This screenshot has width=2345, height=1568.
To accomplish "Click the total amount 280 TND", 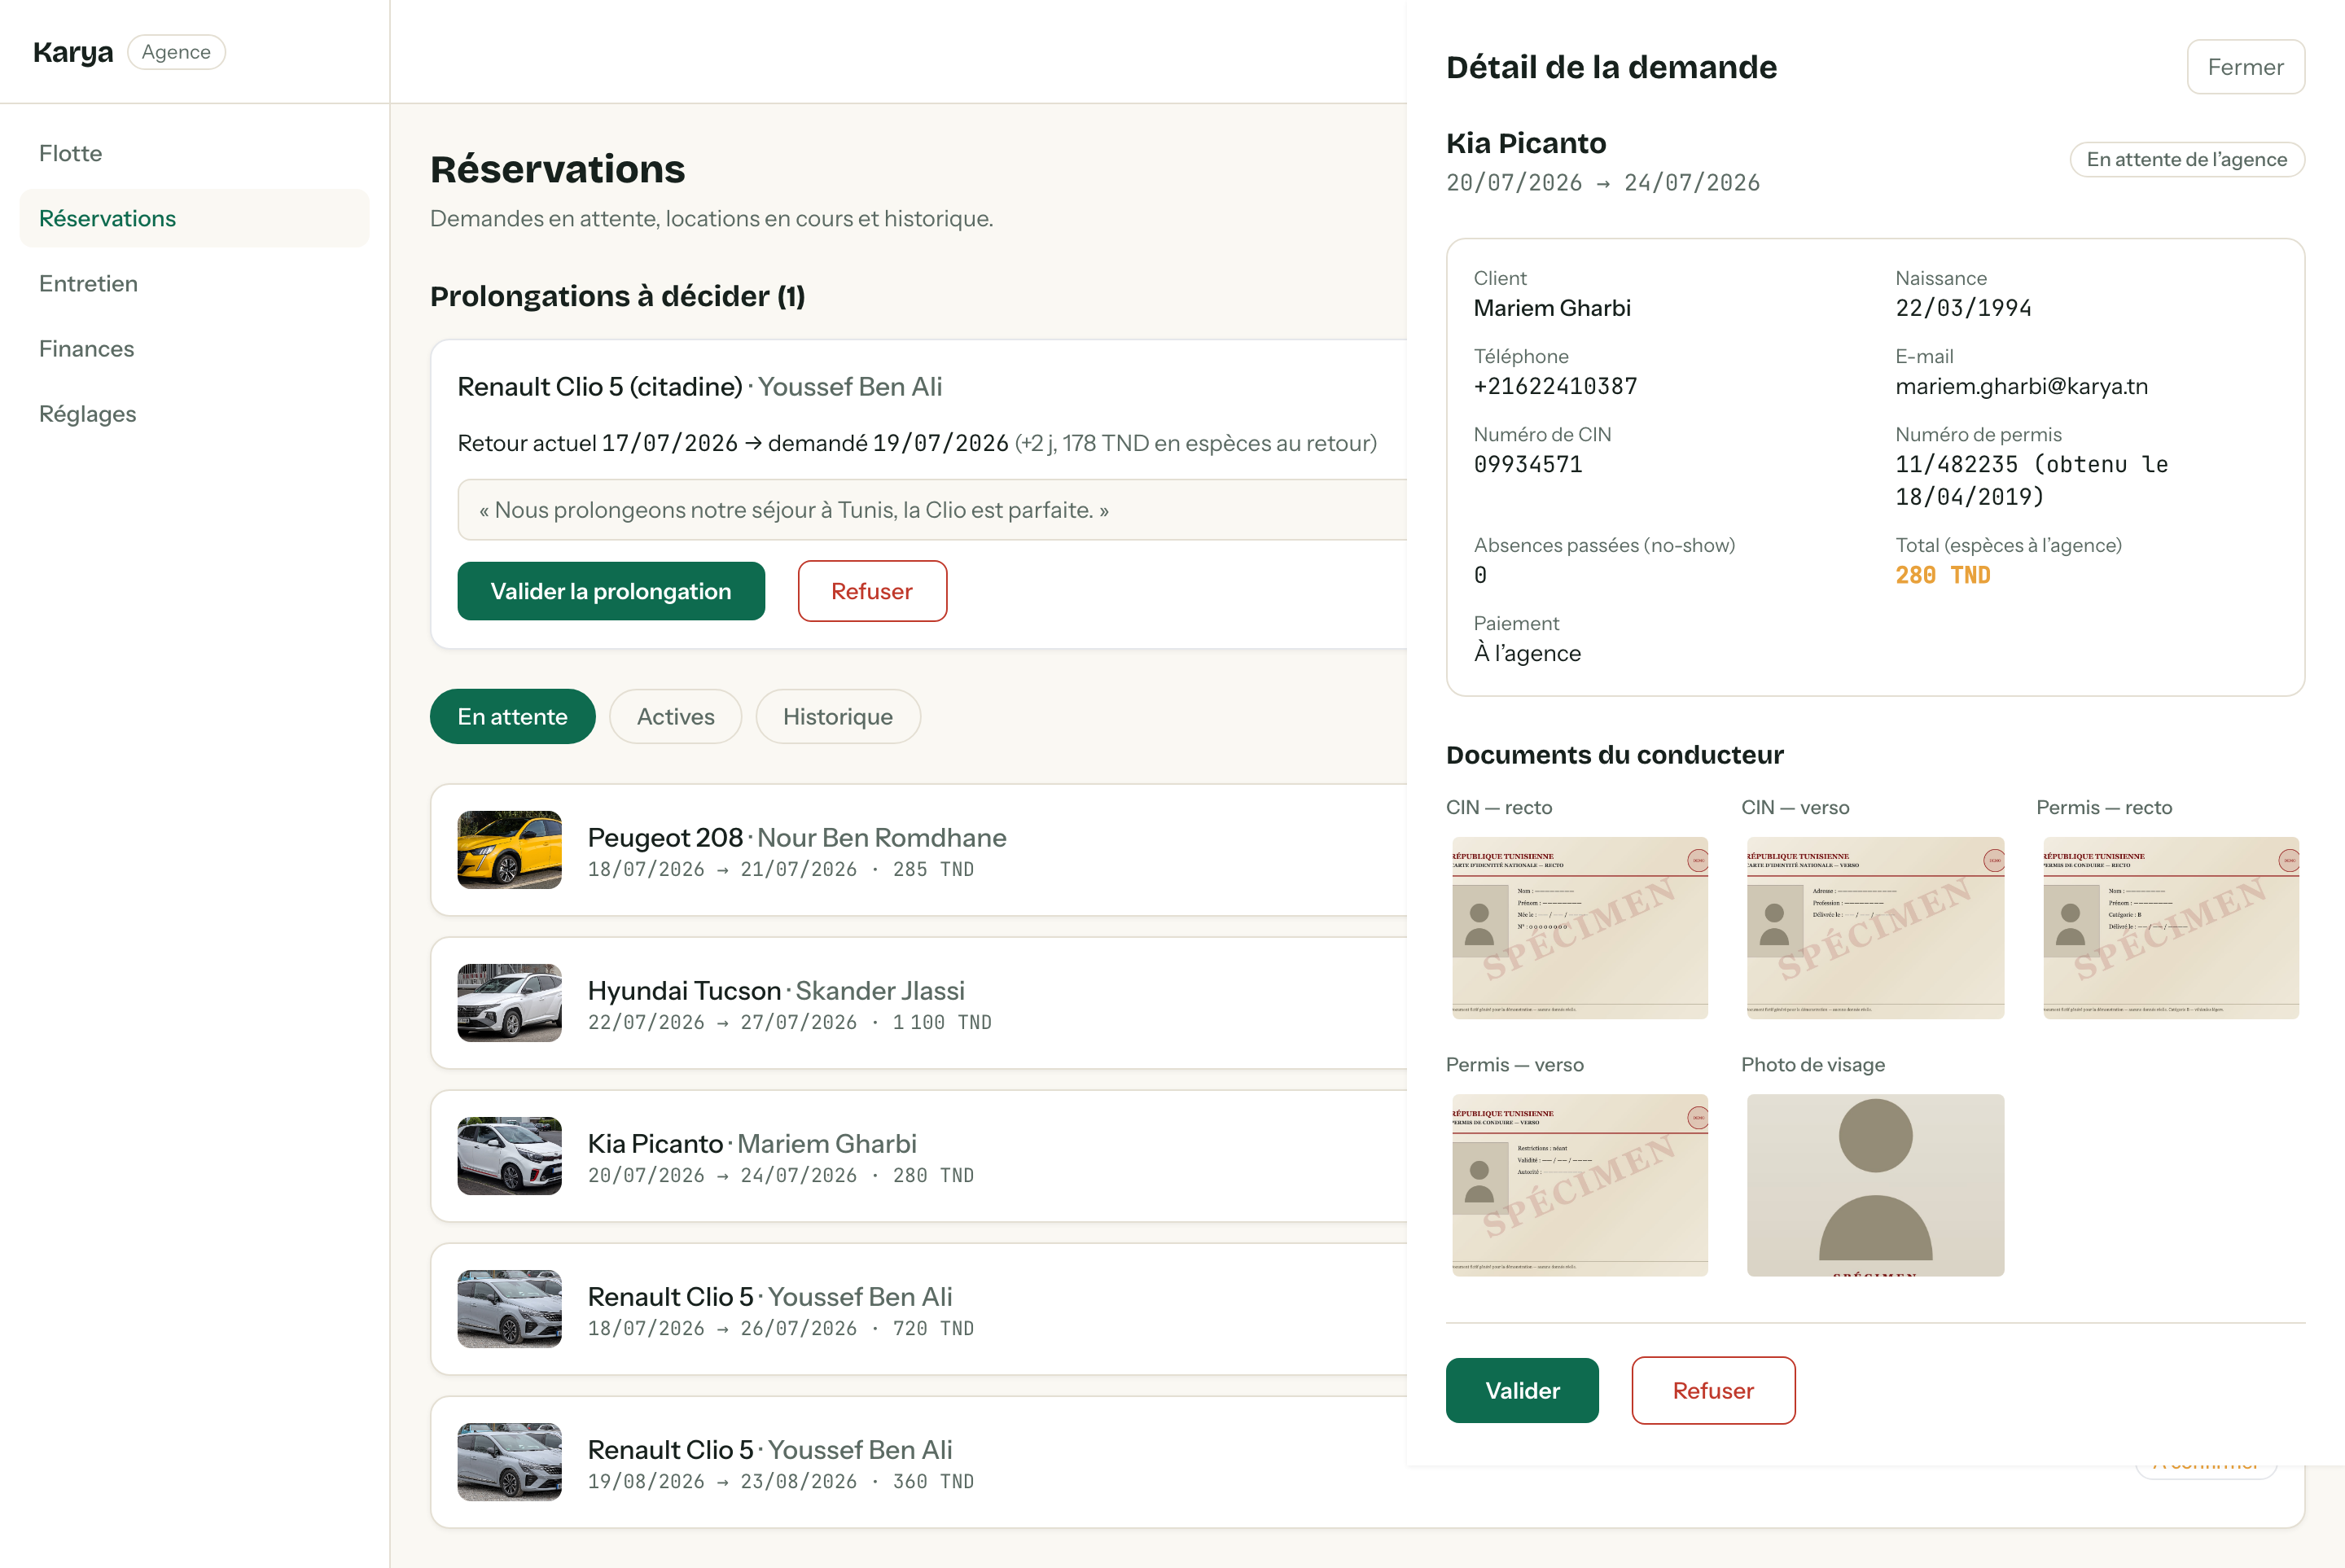I will pos(1942,575).
